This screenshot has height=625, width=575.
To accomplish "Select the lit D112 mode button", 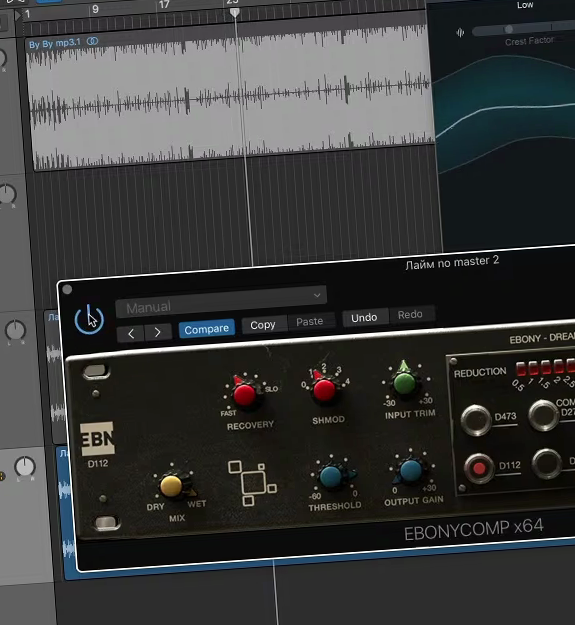I will coord(479,469).
